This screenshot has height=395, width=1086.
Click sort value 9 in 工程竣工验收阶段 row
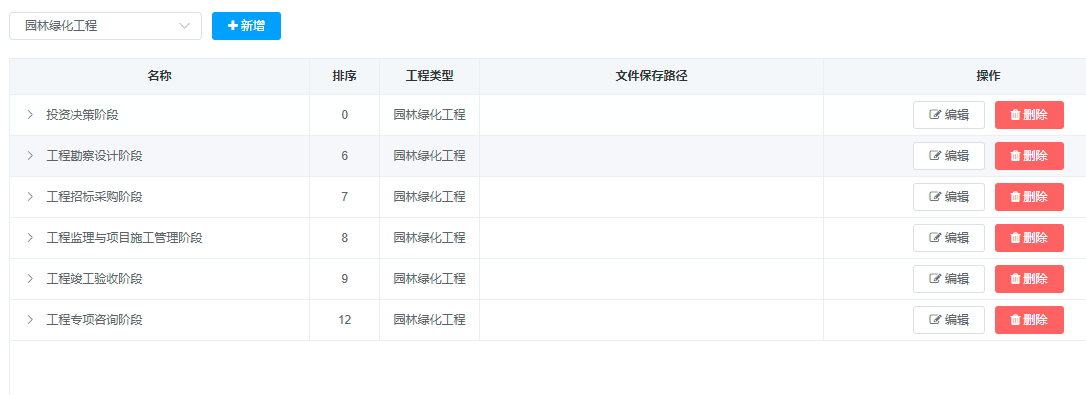tap(345, 279)
